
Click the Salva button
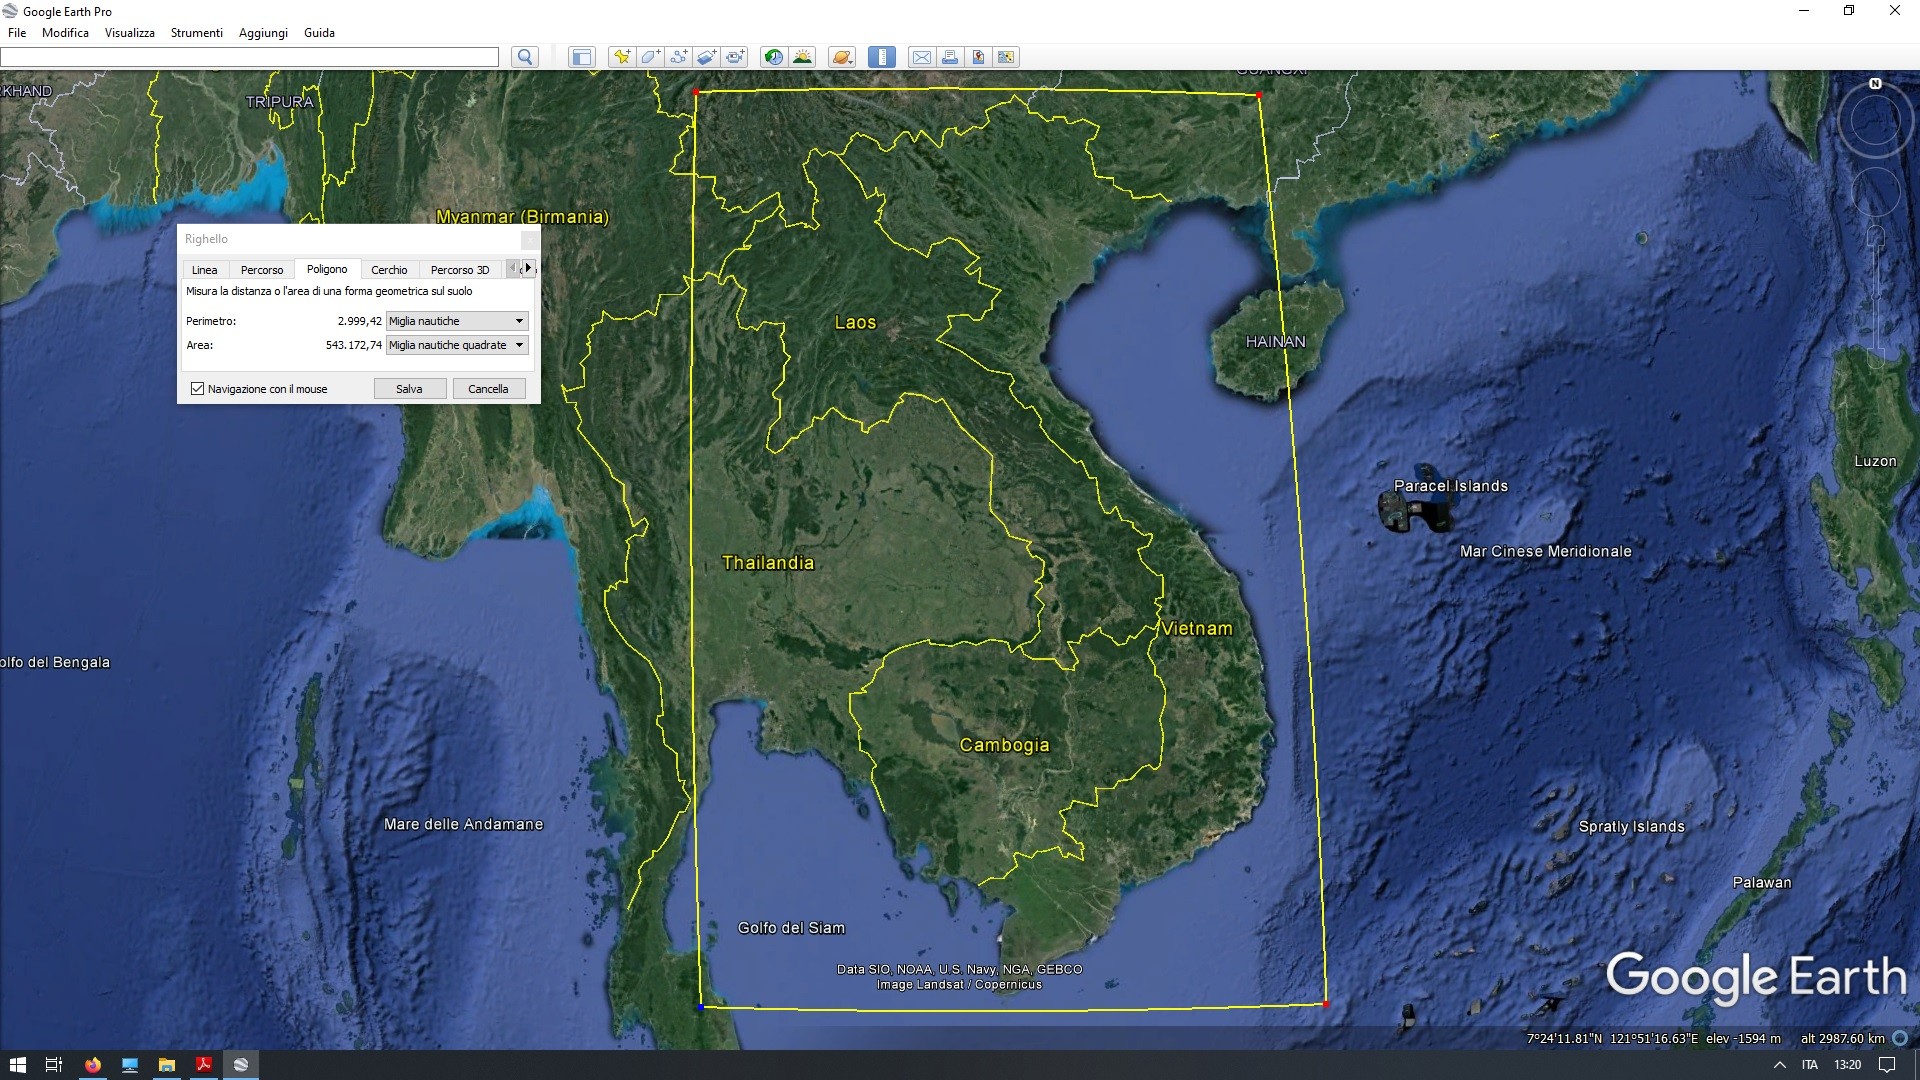point(409,389)
